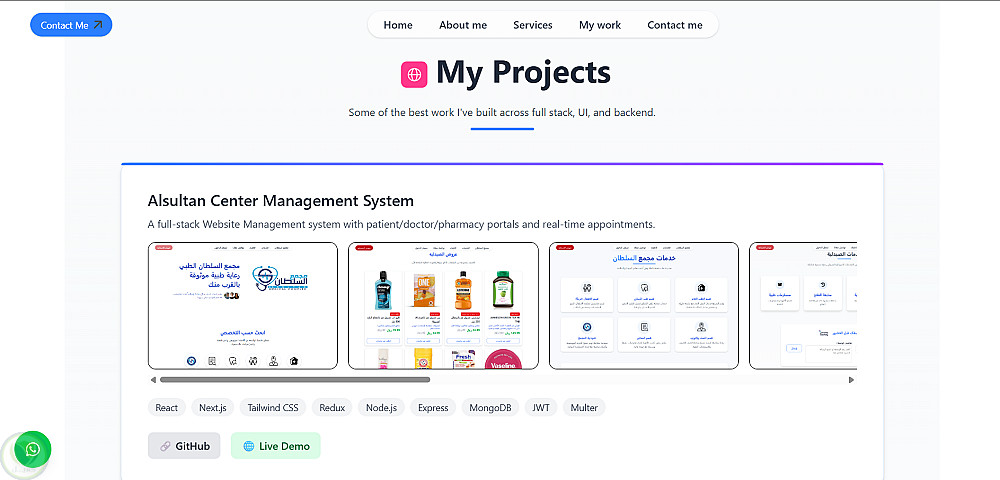Click the horizontal gallery scrollbar thumb
1000x480 pixels.
click(295, 380)
